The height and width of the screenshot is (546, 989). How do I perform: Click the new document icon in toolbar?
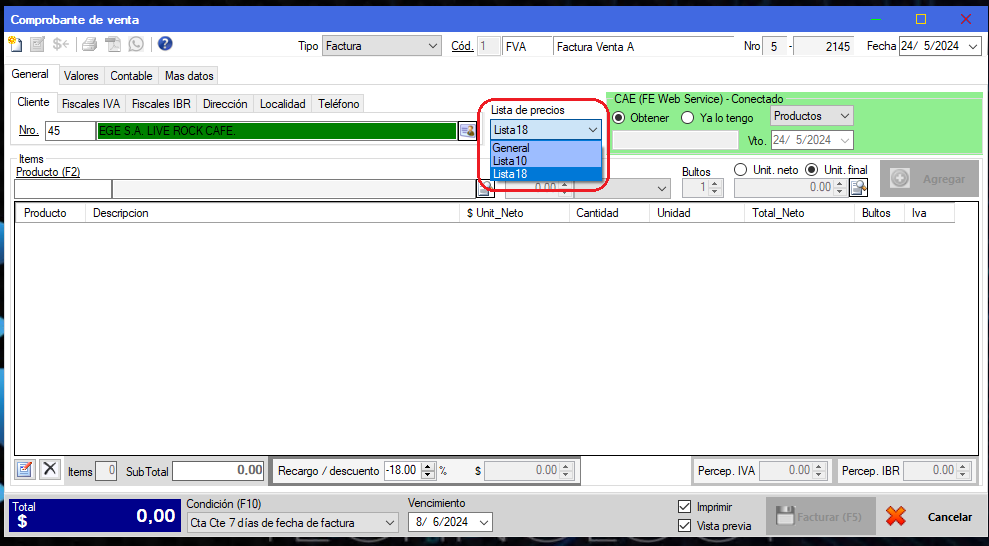point(15,44)
